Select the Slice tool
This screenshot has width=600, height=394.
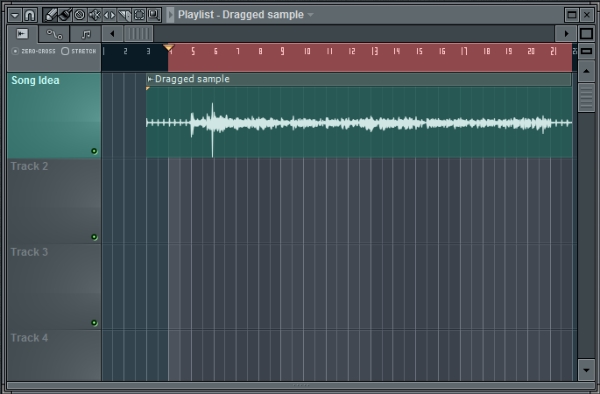point(124,15)
